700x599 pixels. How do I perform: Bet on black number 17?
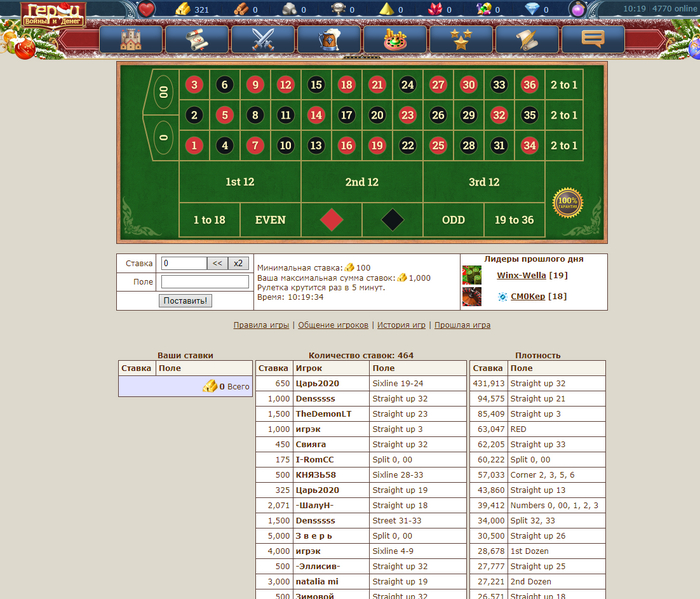(x=346, y=115)
